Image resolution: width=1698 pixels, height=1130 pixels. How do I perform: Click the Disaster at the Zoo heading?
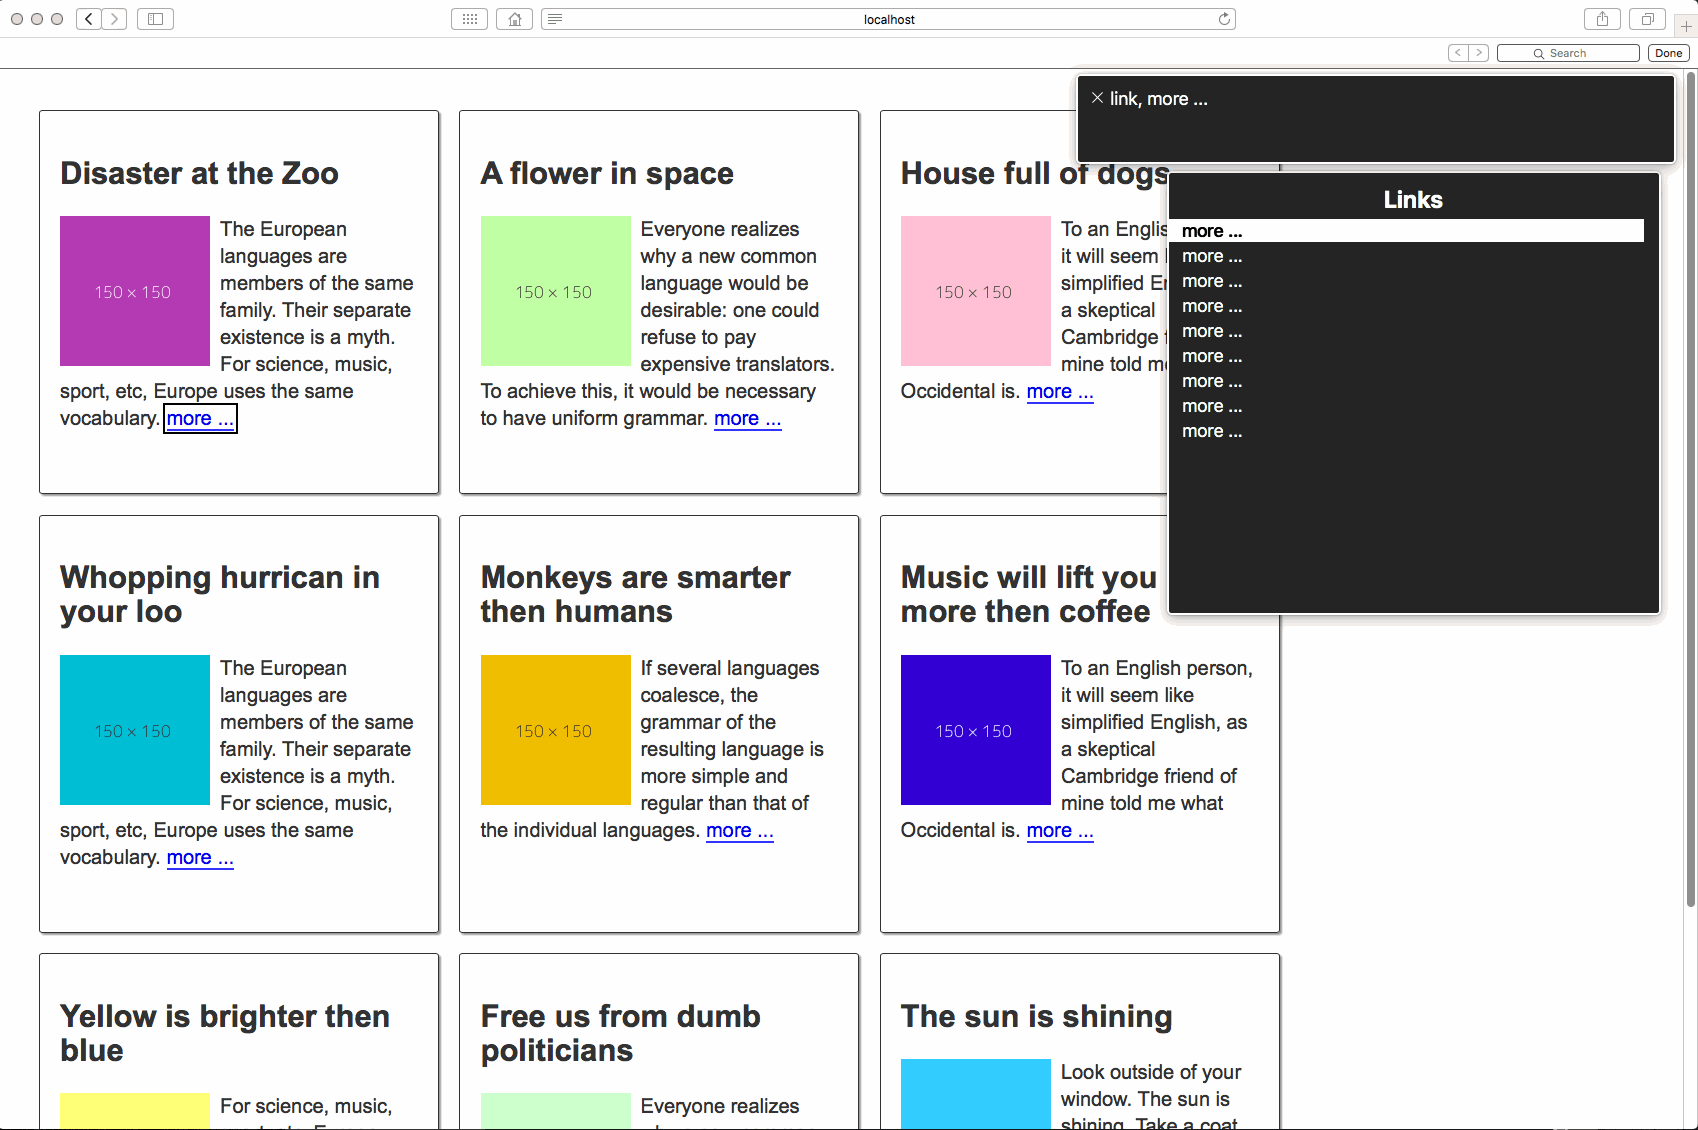(199, 173)
